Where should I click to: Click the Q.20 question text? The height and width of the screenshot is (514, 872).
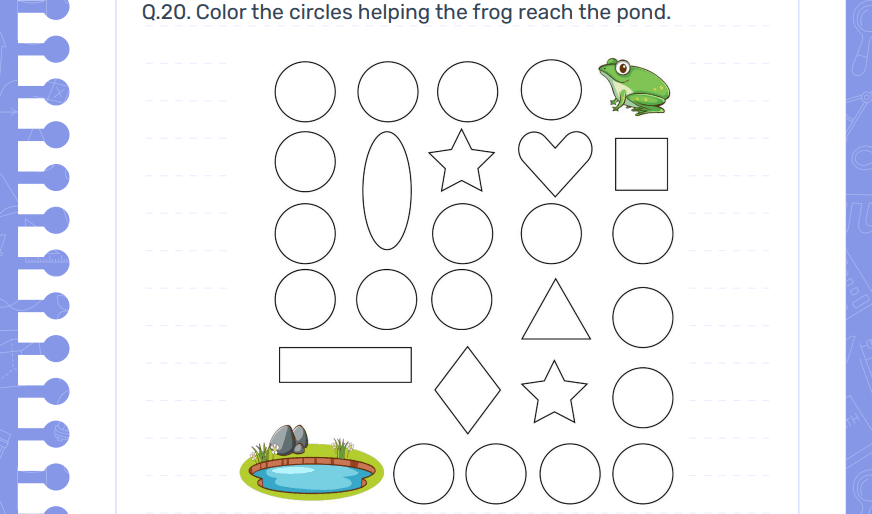(407, 15)
